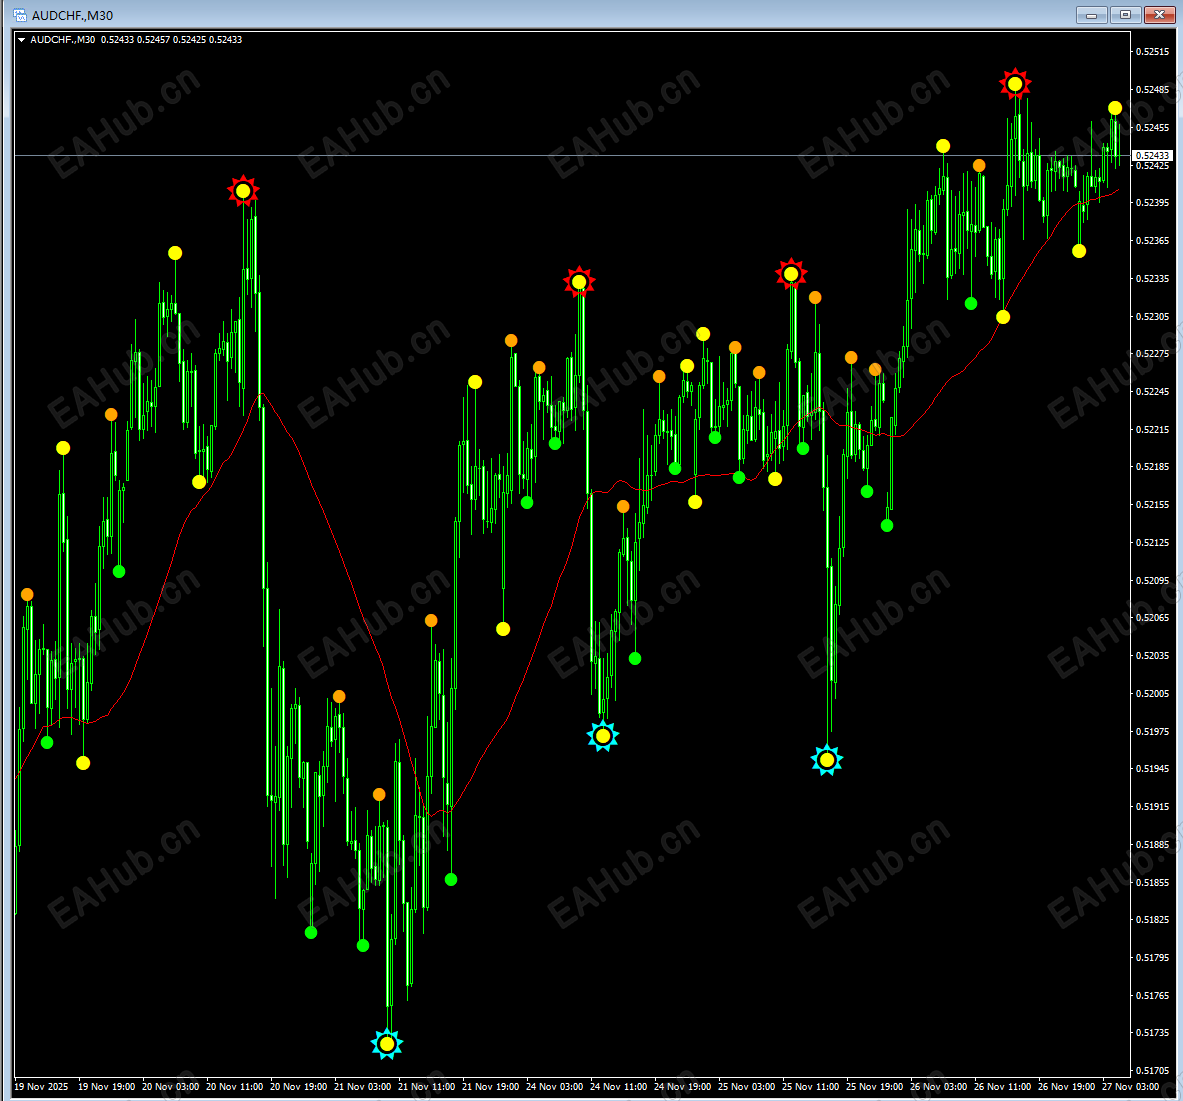Select the topmost red star marker near 0.52485
This screenshot has height=1101, width=1183.
(1015, 84)
